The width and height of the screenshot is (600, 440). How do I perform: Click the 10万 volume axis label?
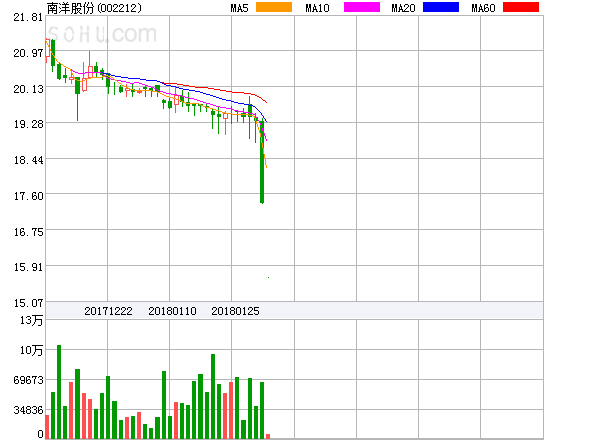pyautogui.click(x=31, y=350)
